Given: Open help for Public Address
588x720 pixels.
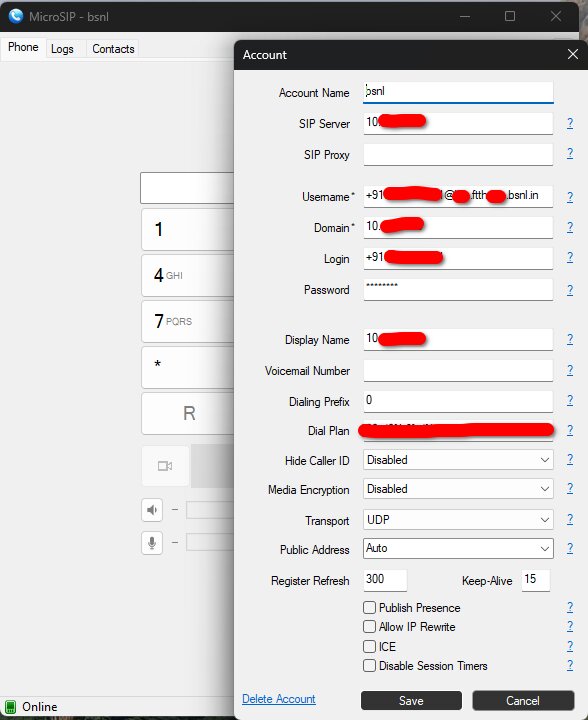Looking at the screenshot, I should pos(570,548).
